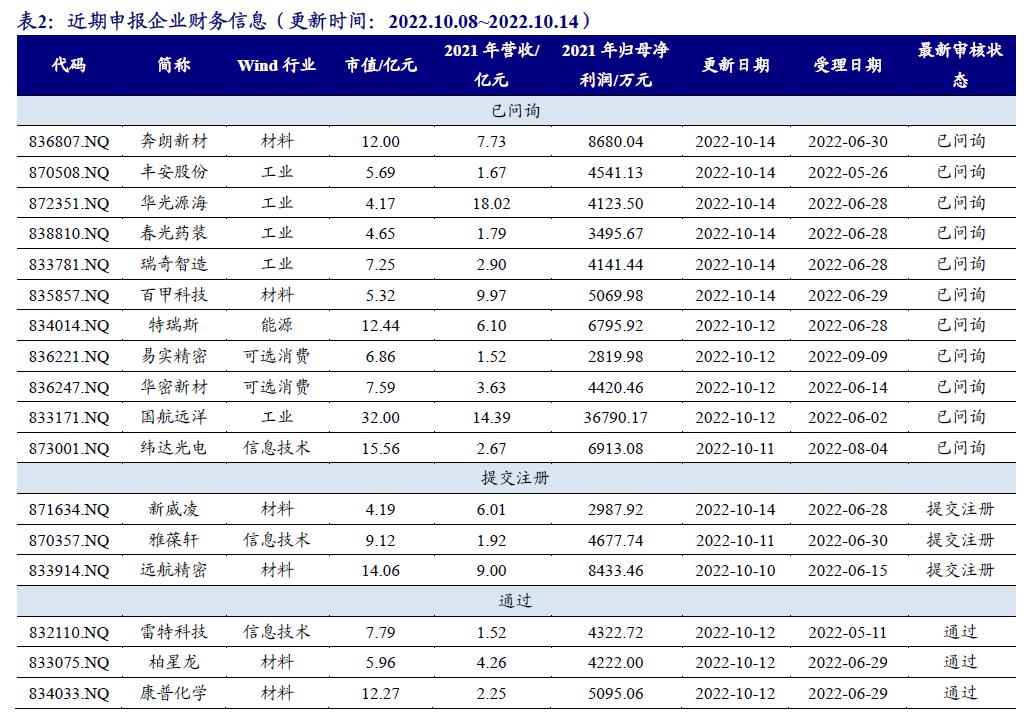Select code cell 836221.NQ
The width and height of the screenshot is (1032, 716).
point(69,357)
